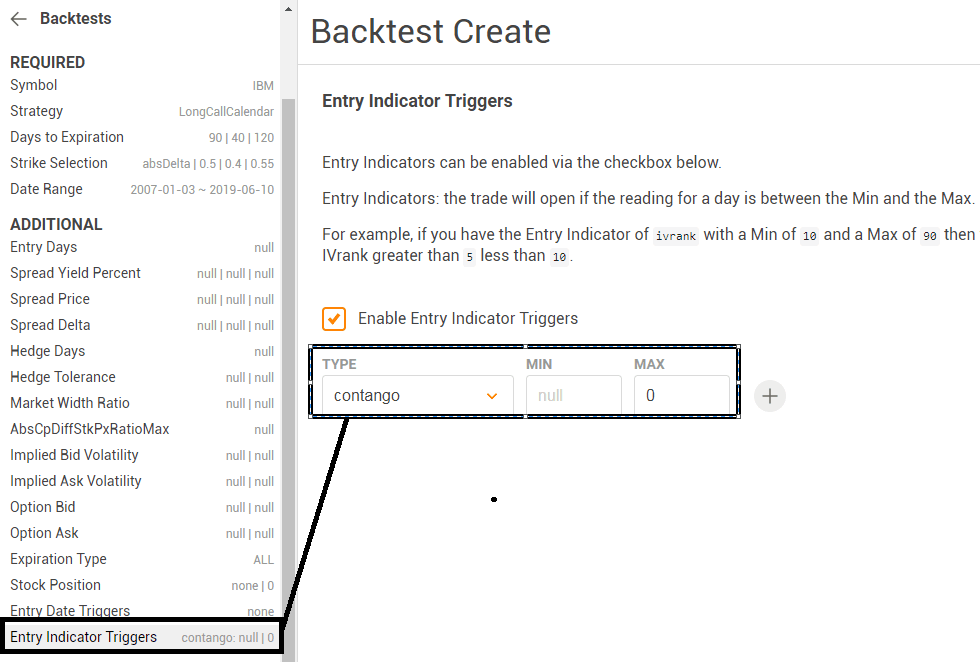Click the MAX input field showing 0
Image resolution: width=980 pixels, height=662 pixels.
[682, 395]
